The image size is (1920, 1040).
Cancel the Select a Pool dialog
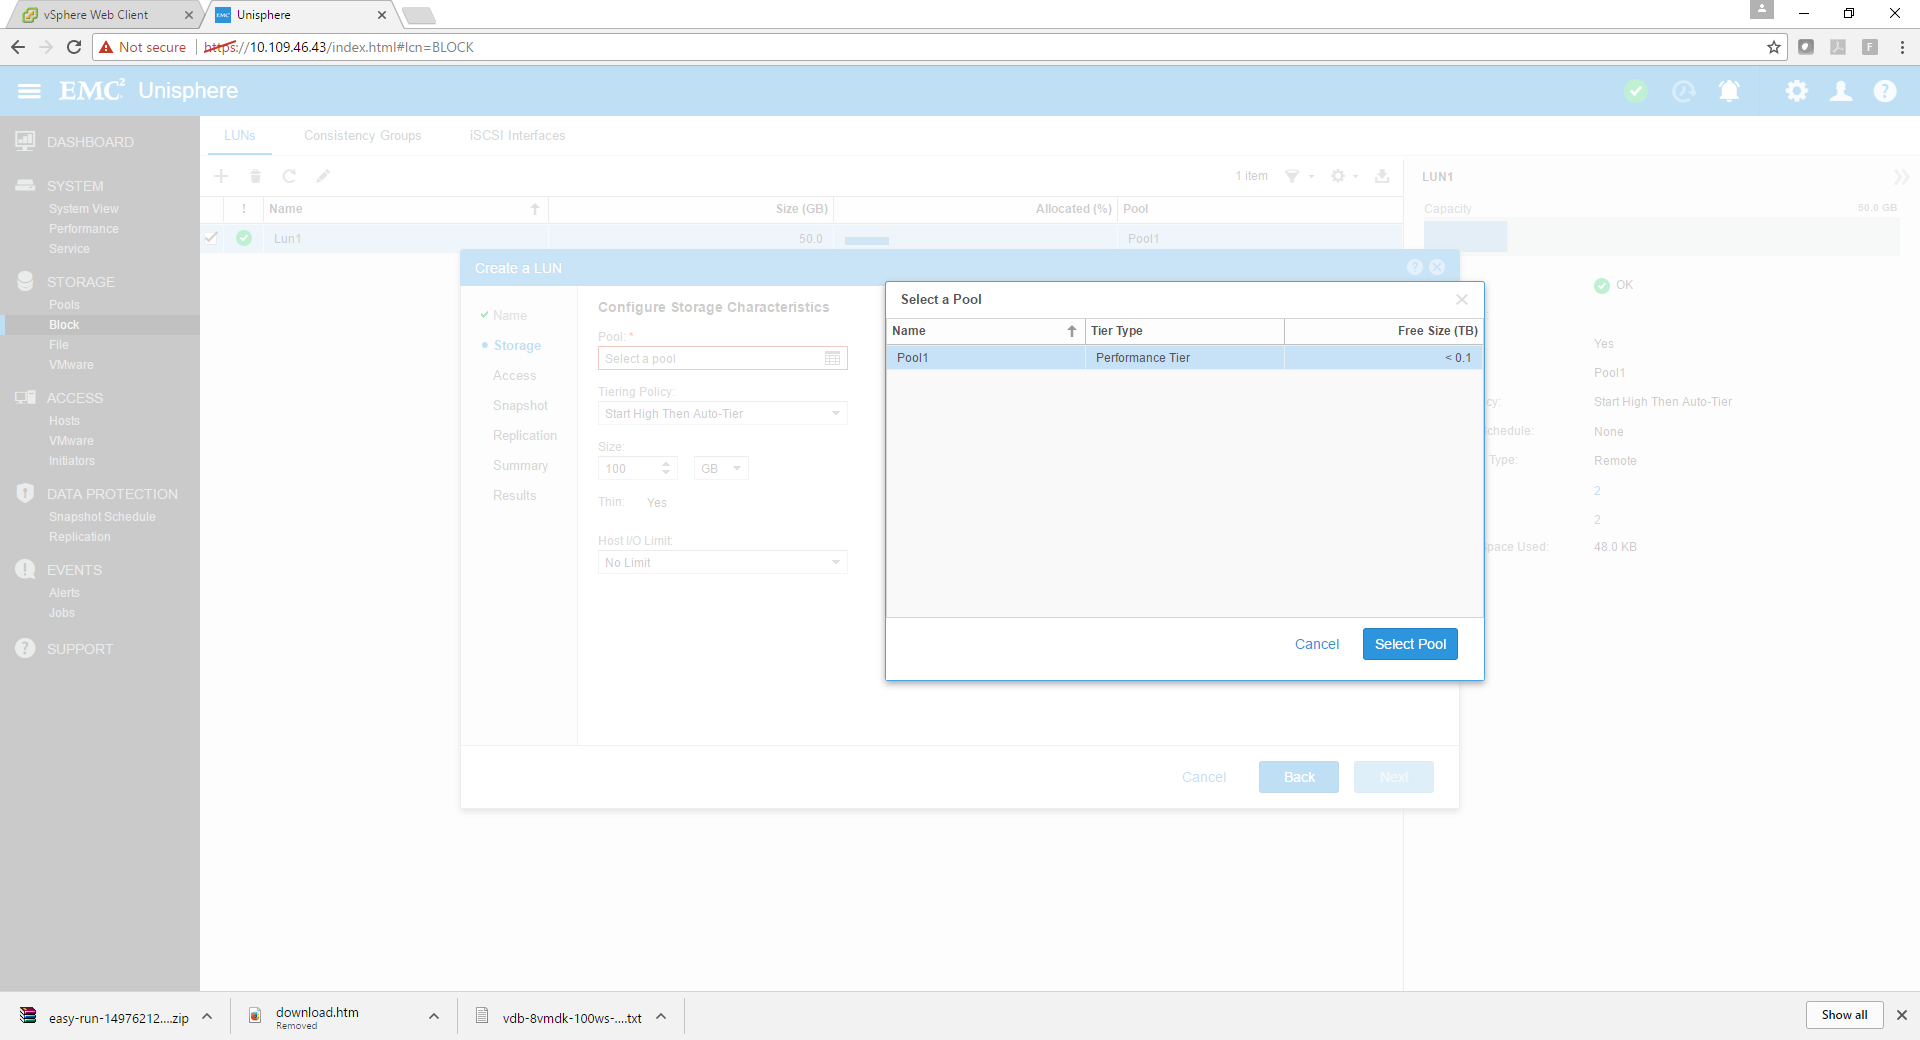point(1316,644)
